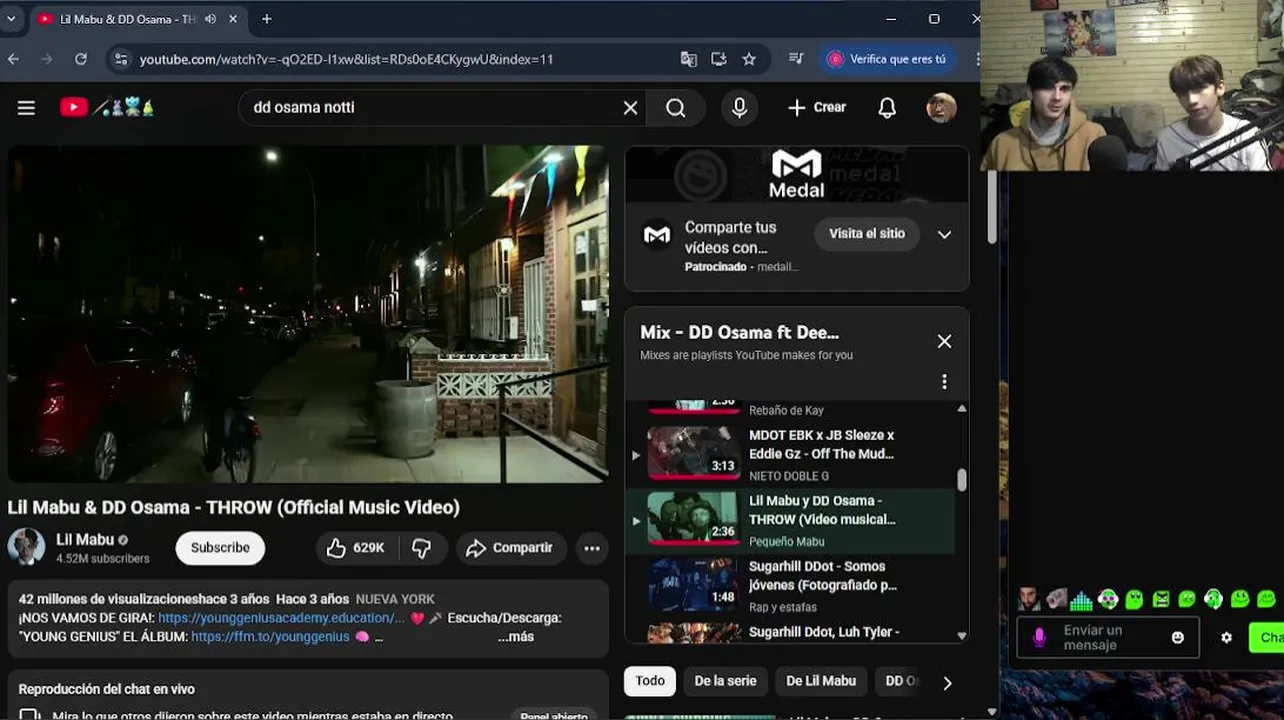The height and width of the screenshot is (720, 1284).
Task: Dislike the video with thumbs down
Action: (422, 548)
